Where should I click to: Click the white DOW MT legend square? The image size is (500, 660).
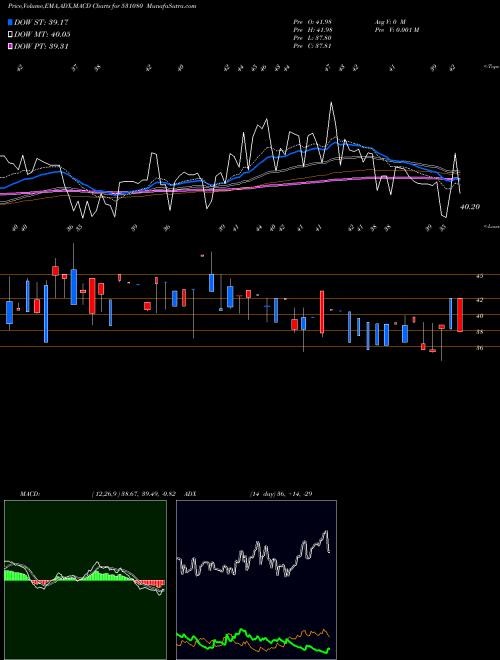point(10,35)
